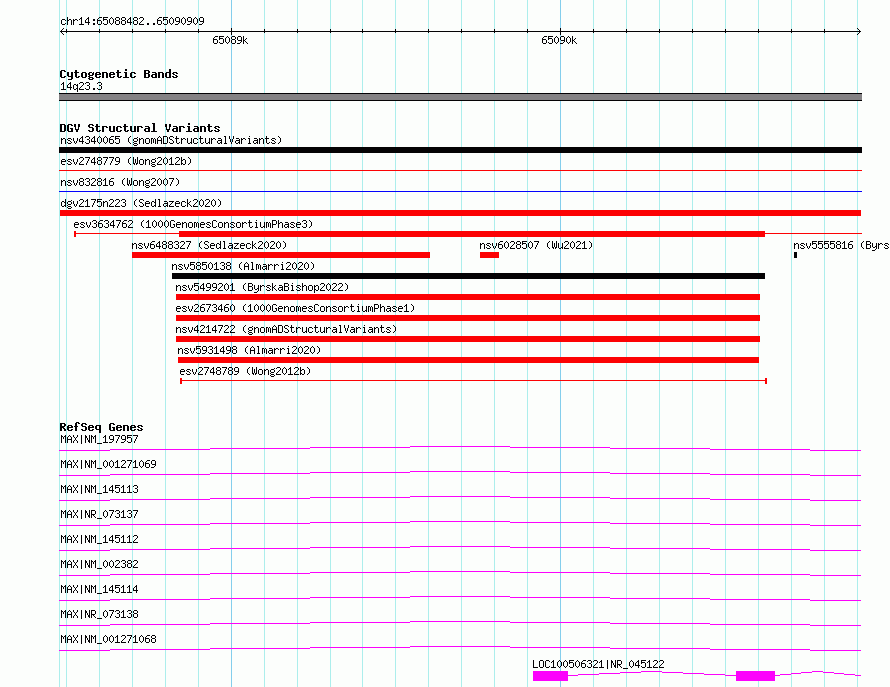Click the MAX|NM_197957 transcript label
This screenshot has width=890, height=687.
99,439
